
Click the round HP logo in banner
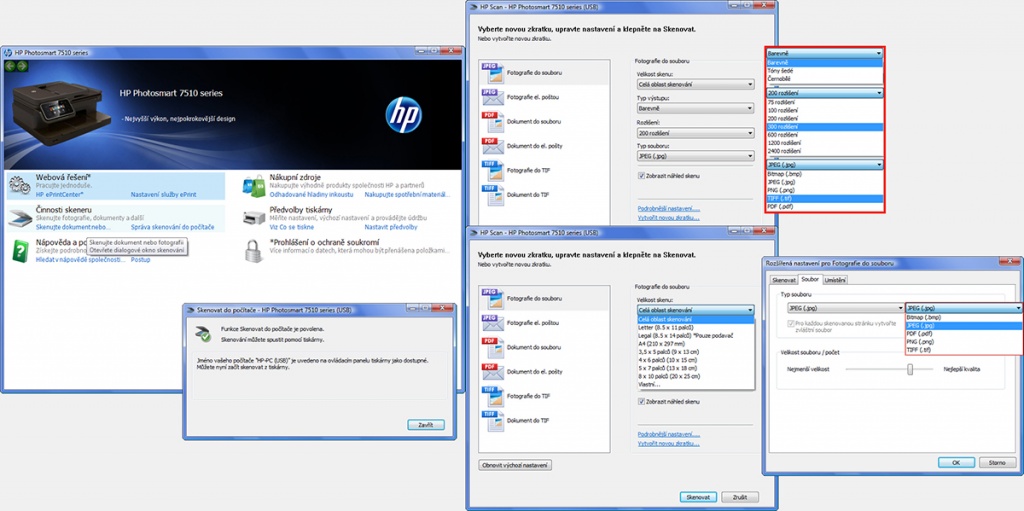(403, 115)
